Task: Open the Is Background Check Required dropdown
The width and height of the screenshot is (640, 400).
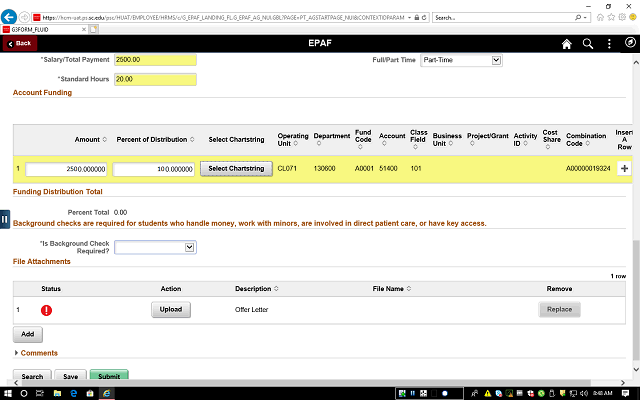Action: pos(155,246)
